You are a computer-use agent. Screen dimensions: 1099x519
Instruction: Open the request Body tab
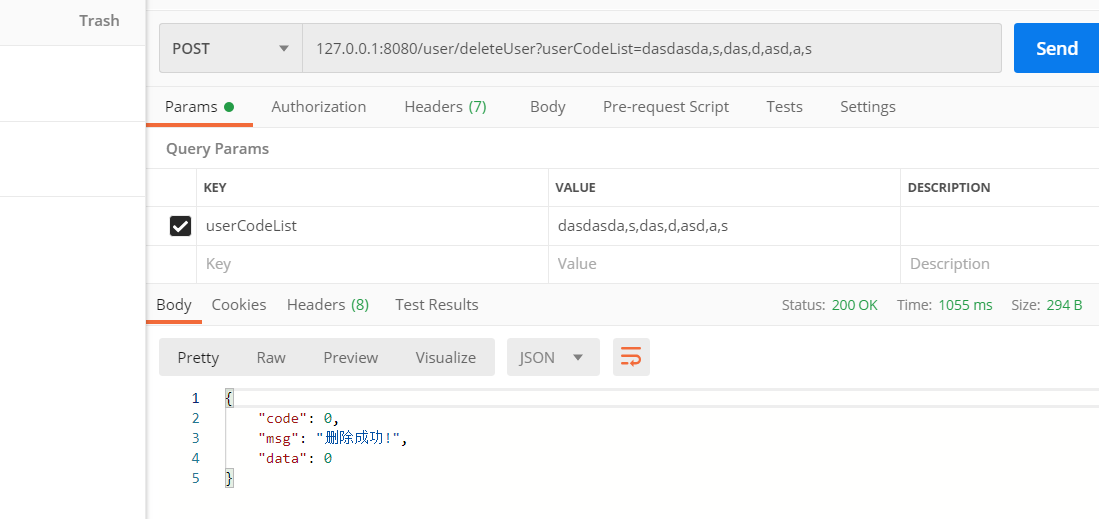[547, 107]
